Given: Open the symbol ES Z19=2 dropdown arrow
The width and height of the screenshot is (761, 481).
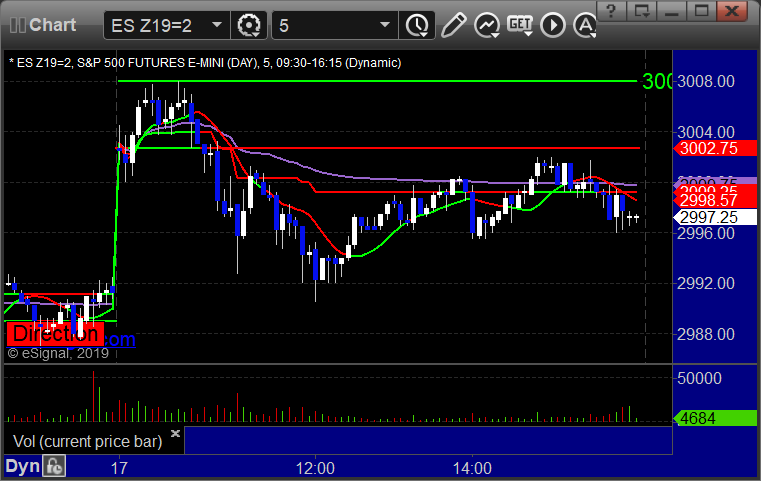Looking at the screenshot, I should [x=217, y=25].
